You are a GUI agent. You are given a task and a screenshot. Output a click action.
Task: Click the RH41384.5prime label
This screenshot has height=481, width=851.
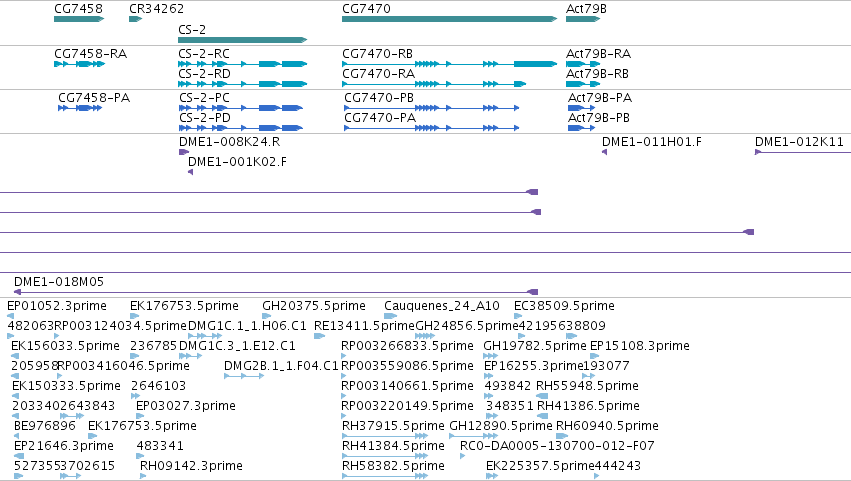393,446
